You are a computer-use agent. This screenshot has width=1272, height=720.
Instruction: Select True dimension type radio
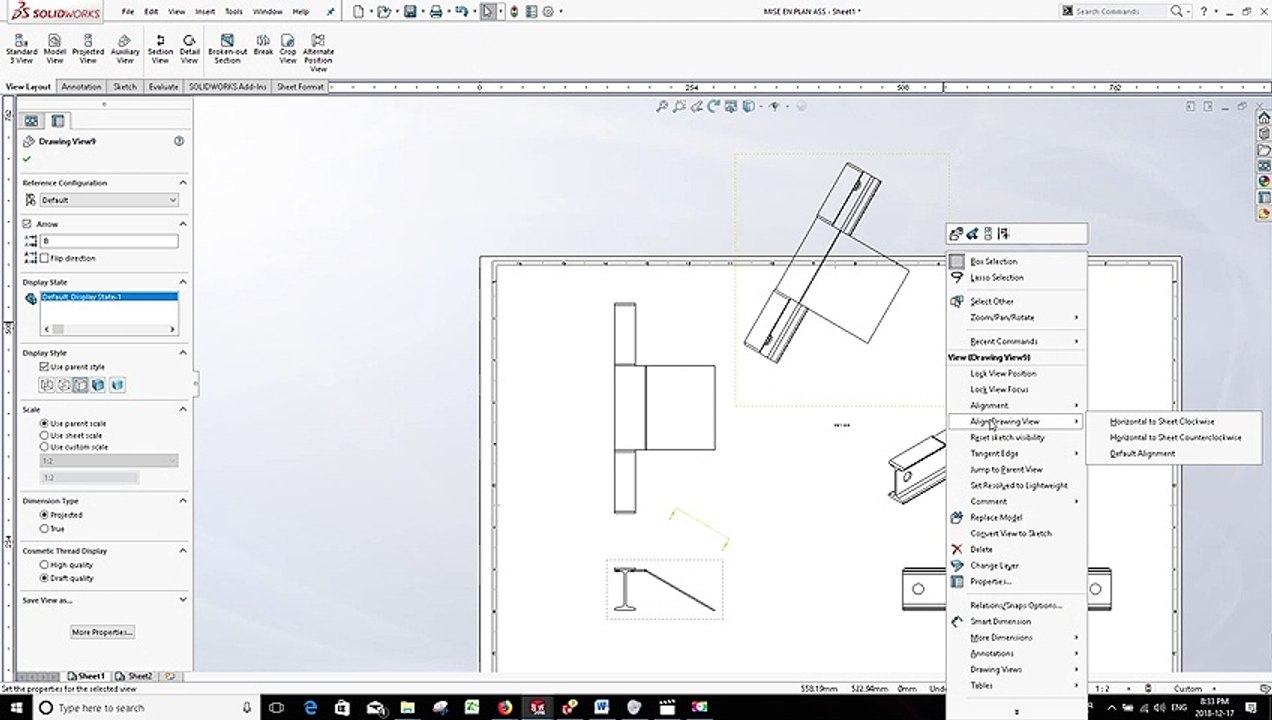[44, 528]
